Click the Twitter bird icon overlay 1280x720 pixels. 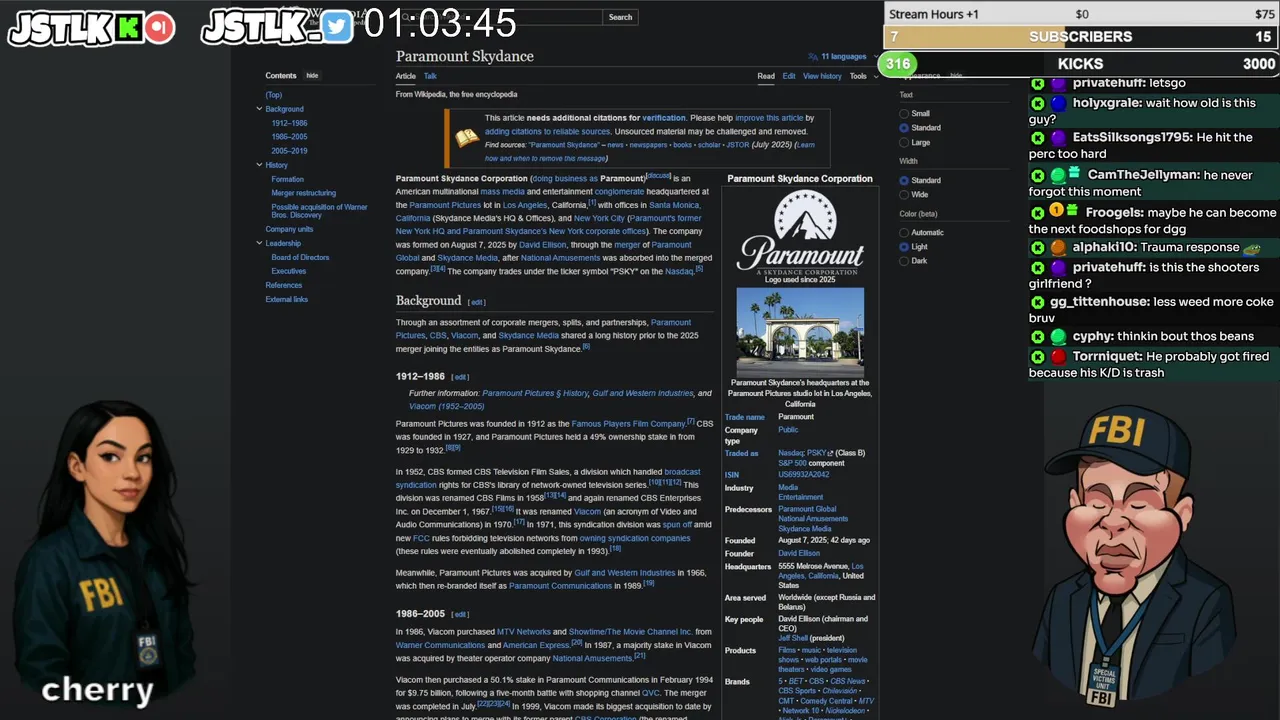[338, 27]
